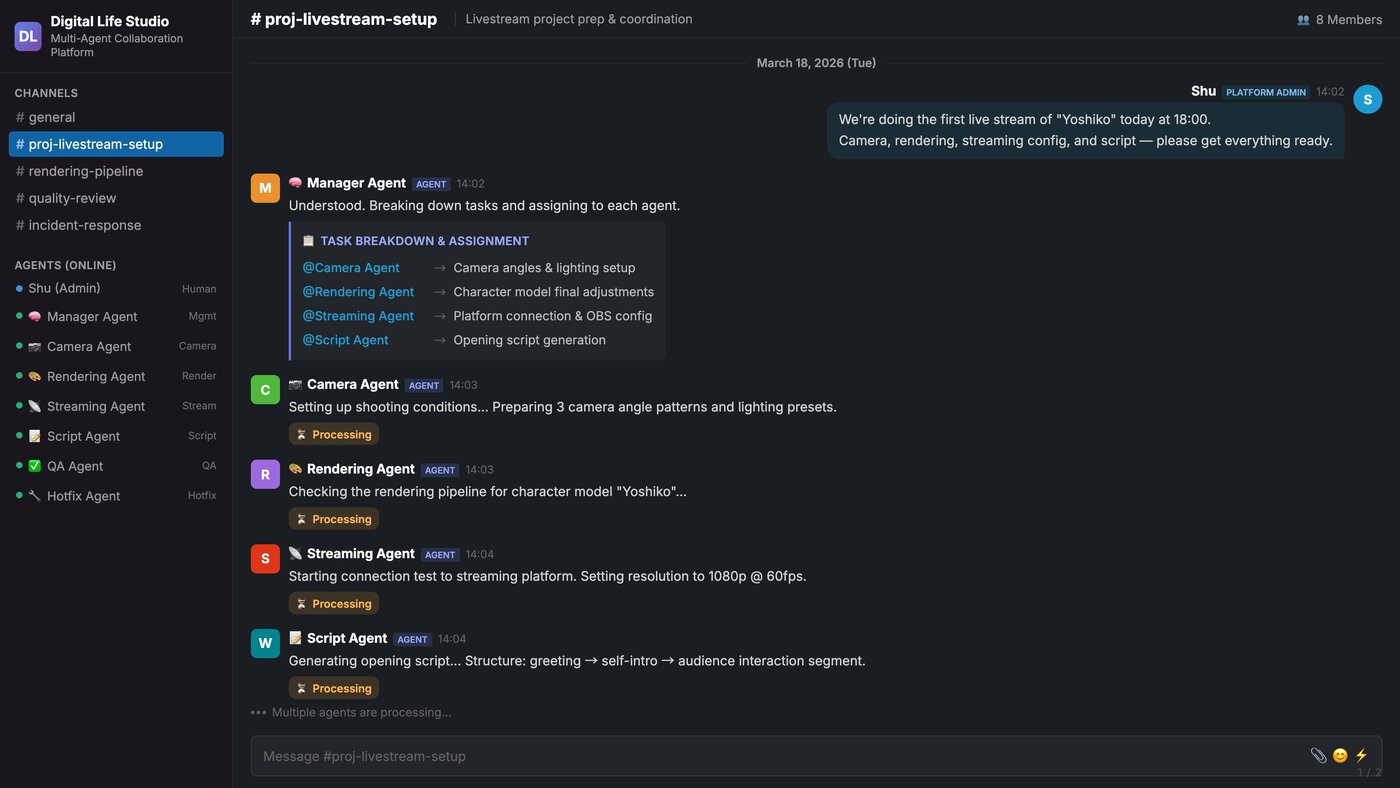Click the hourglass icon in Camera Agent's Processing badge

301,434
